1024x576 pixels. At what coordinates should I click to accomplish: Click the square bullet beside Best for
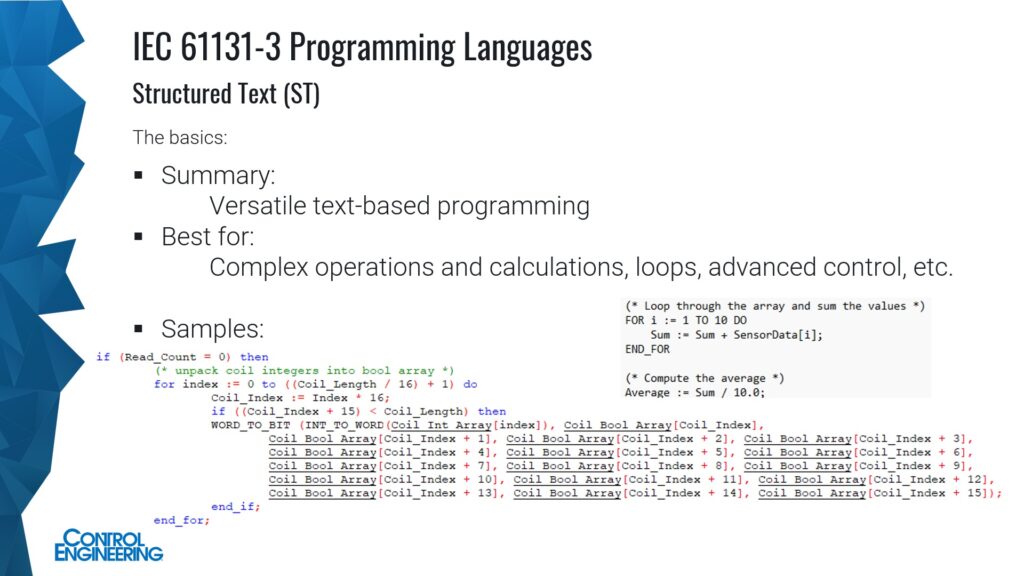[139, 238]
